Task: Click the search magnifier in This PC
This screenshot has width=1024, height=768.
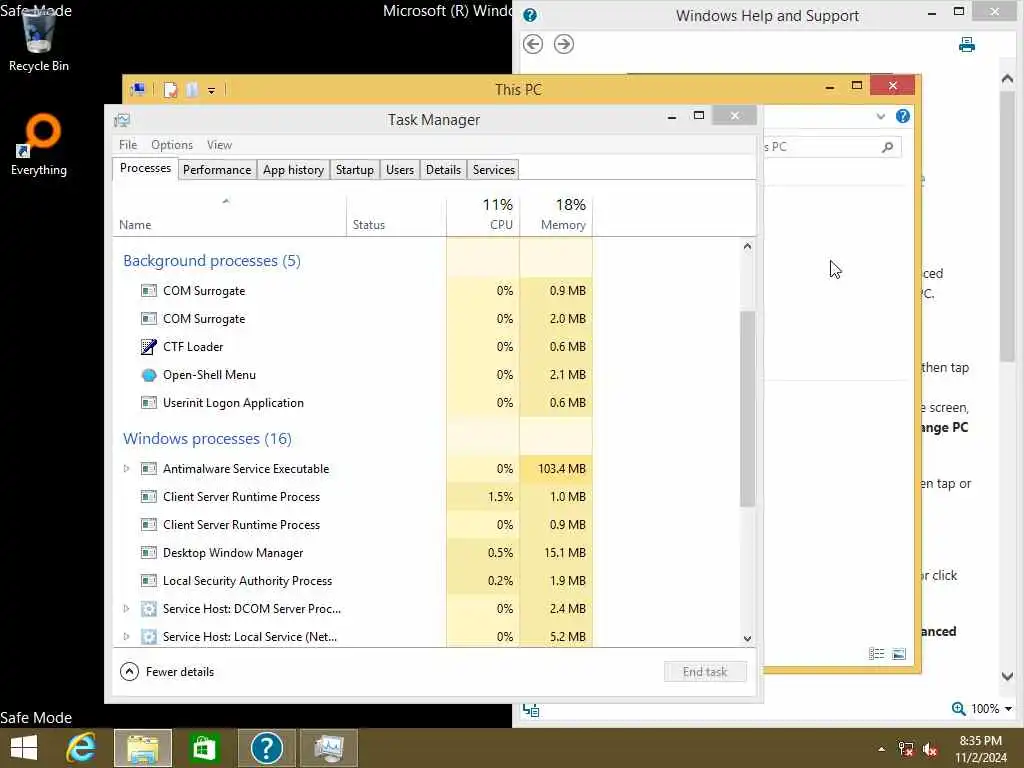Action: tap(887, 147)
